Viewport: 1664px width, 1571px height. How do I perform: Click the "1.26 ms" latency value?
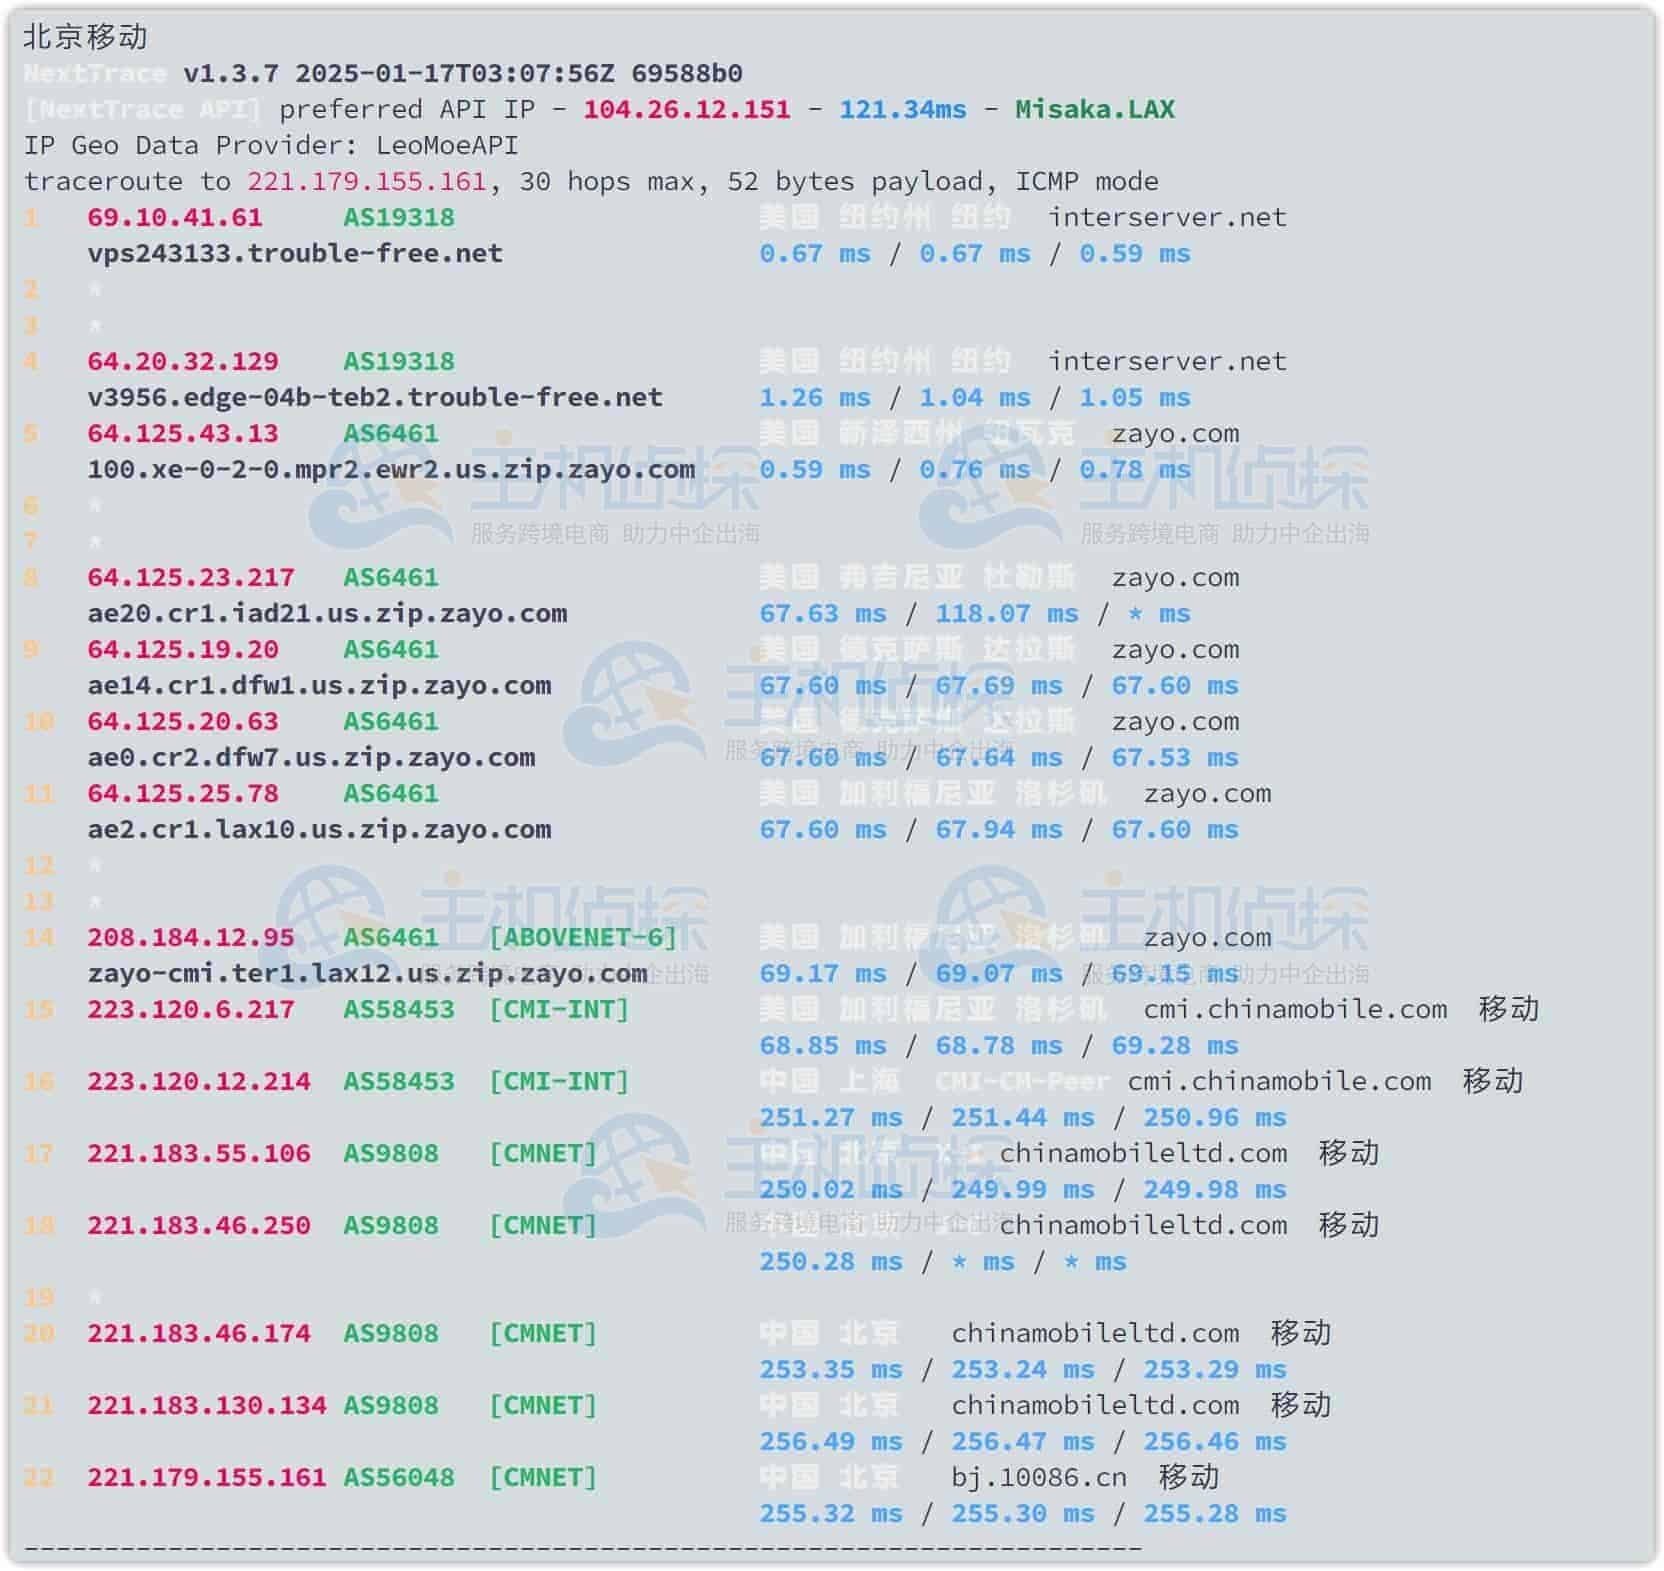point(815,397)
